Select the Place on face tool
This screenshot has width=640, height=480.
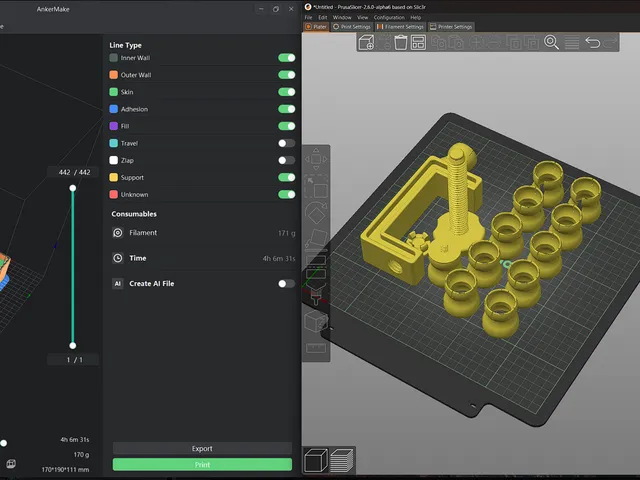(x=316, y=238)
